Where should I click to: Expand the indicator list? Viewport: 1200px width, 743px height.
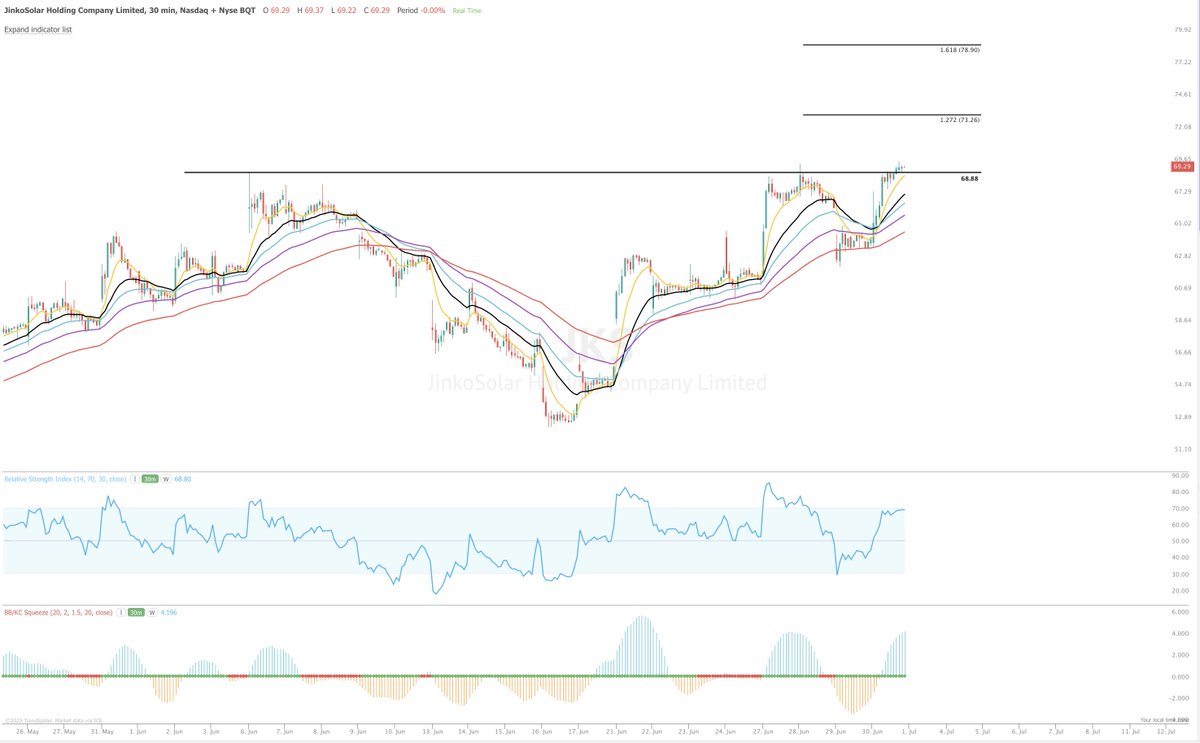click(38, 29)
